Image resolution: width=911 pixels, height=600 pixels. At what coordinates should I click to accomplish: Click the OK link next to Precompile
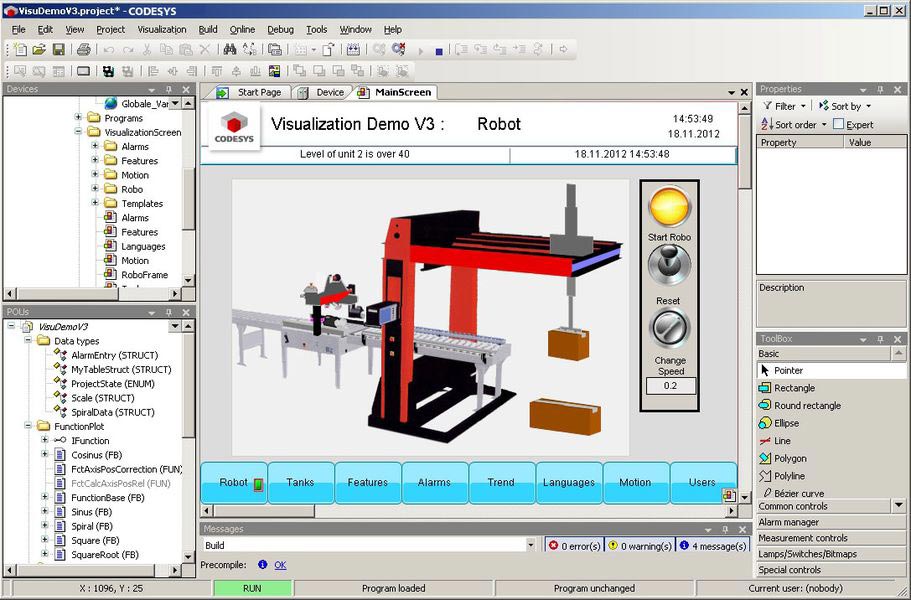click(280, 565)
